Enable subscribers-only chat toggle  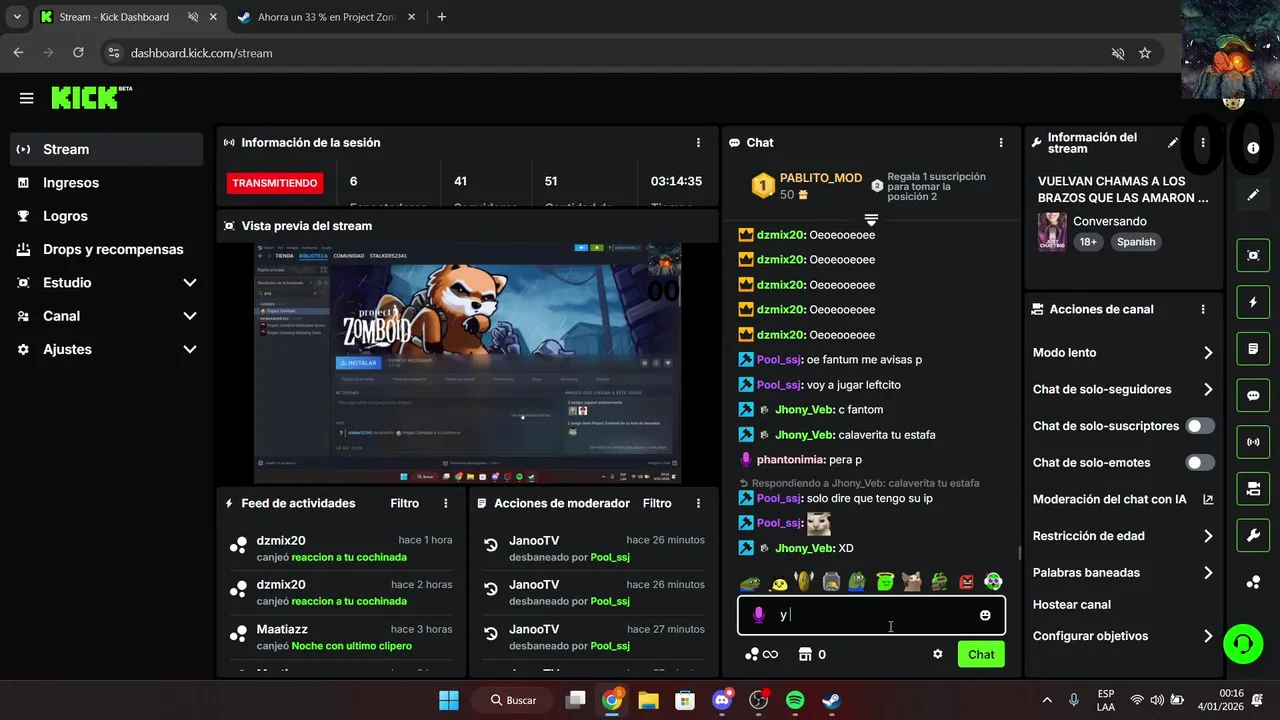(1200, 426)
